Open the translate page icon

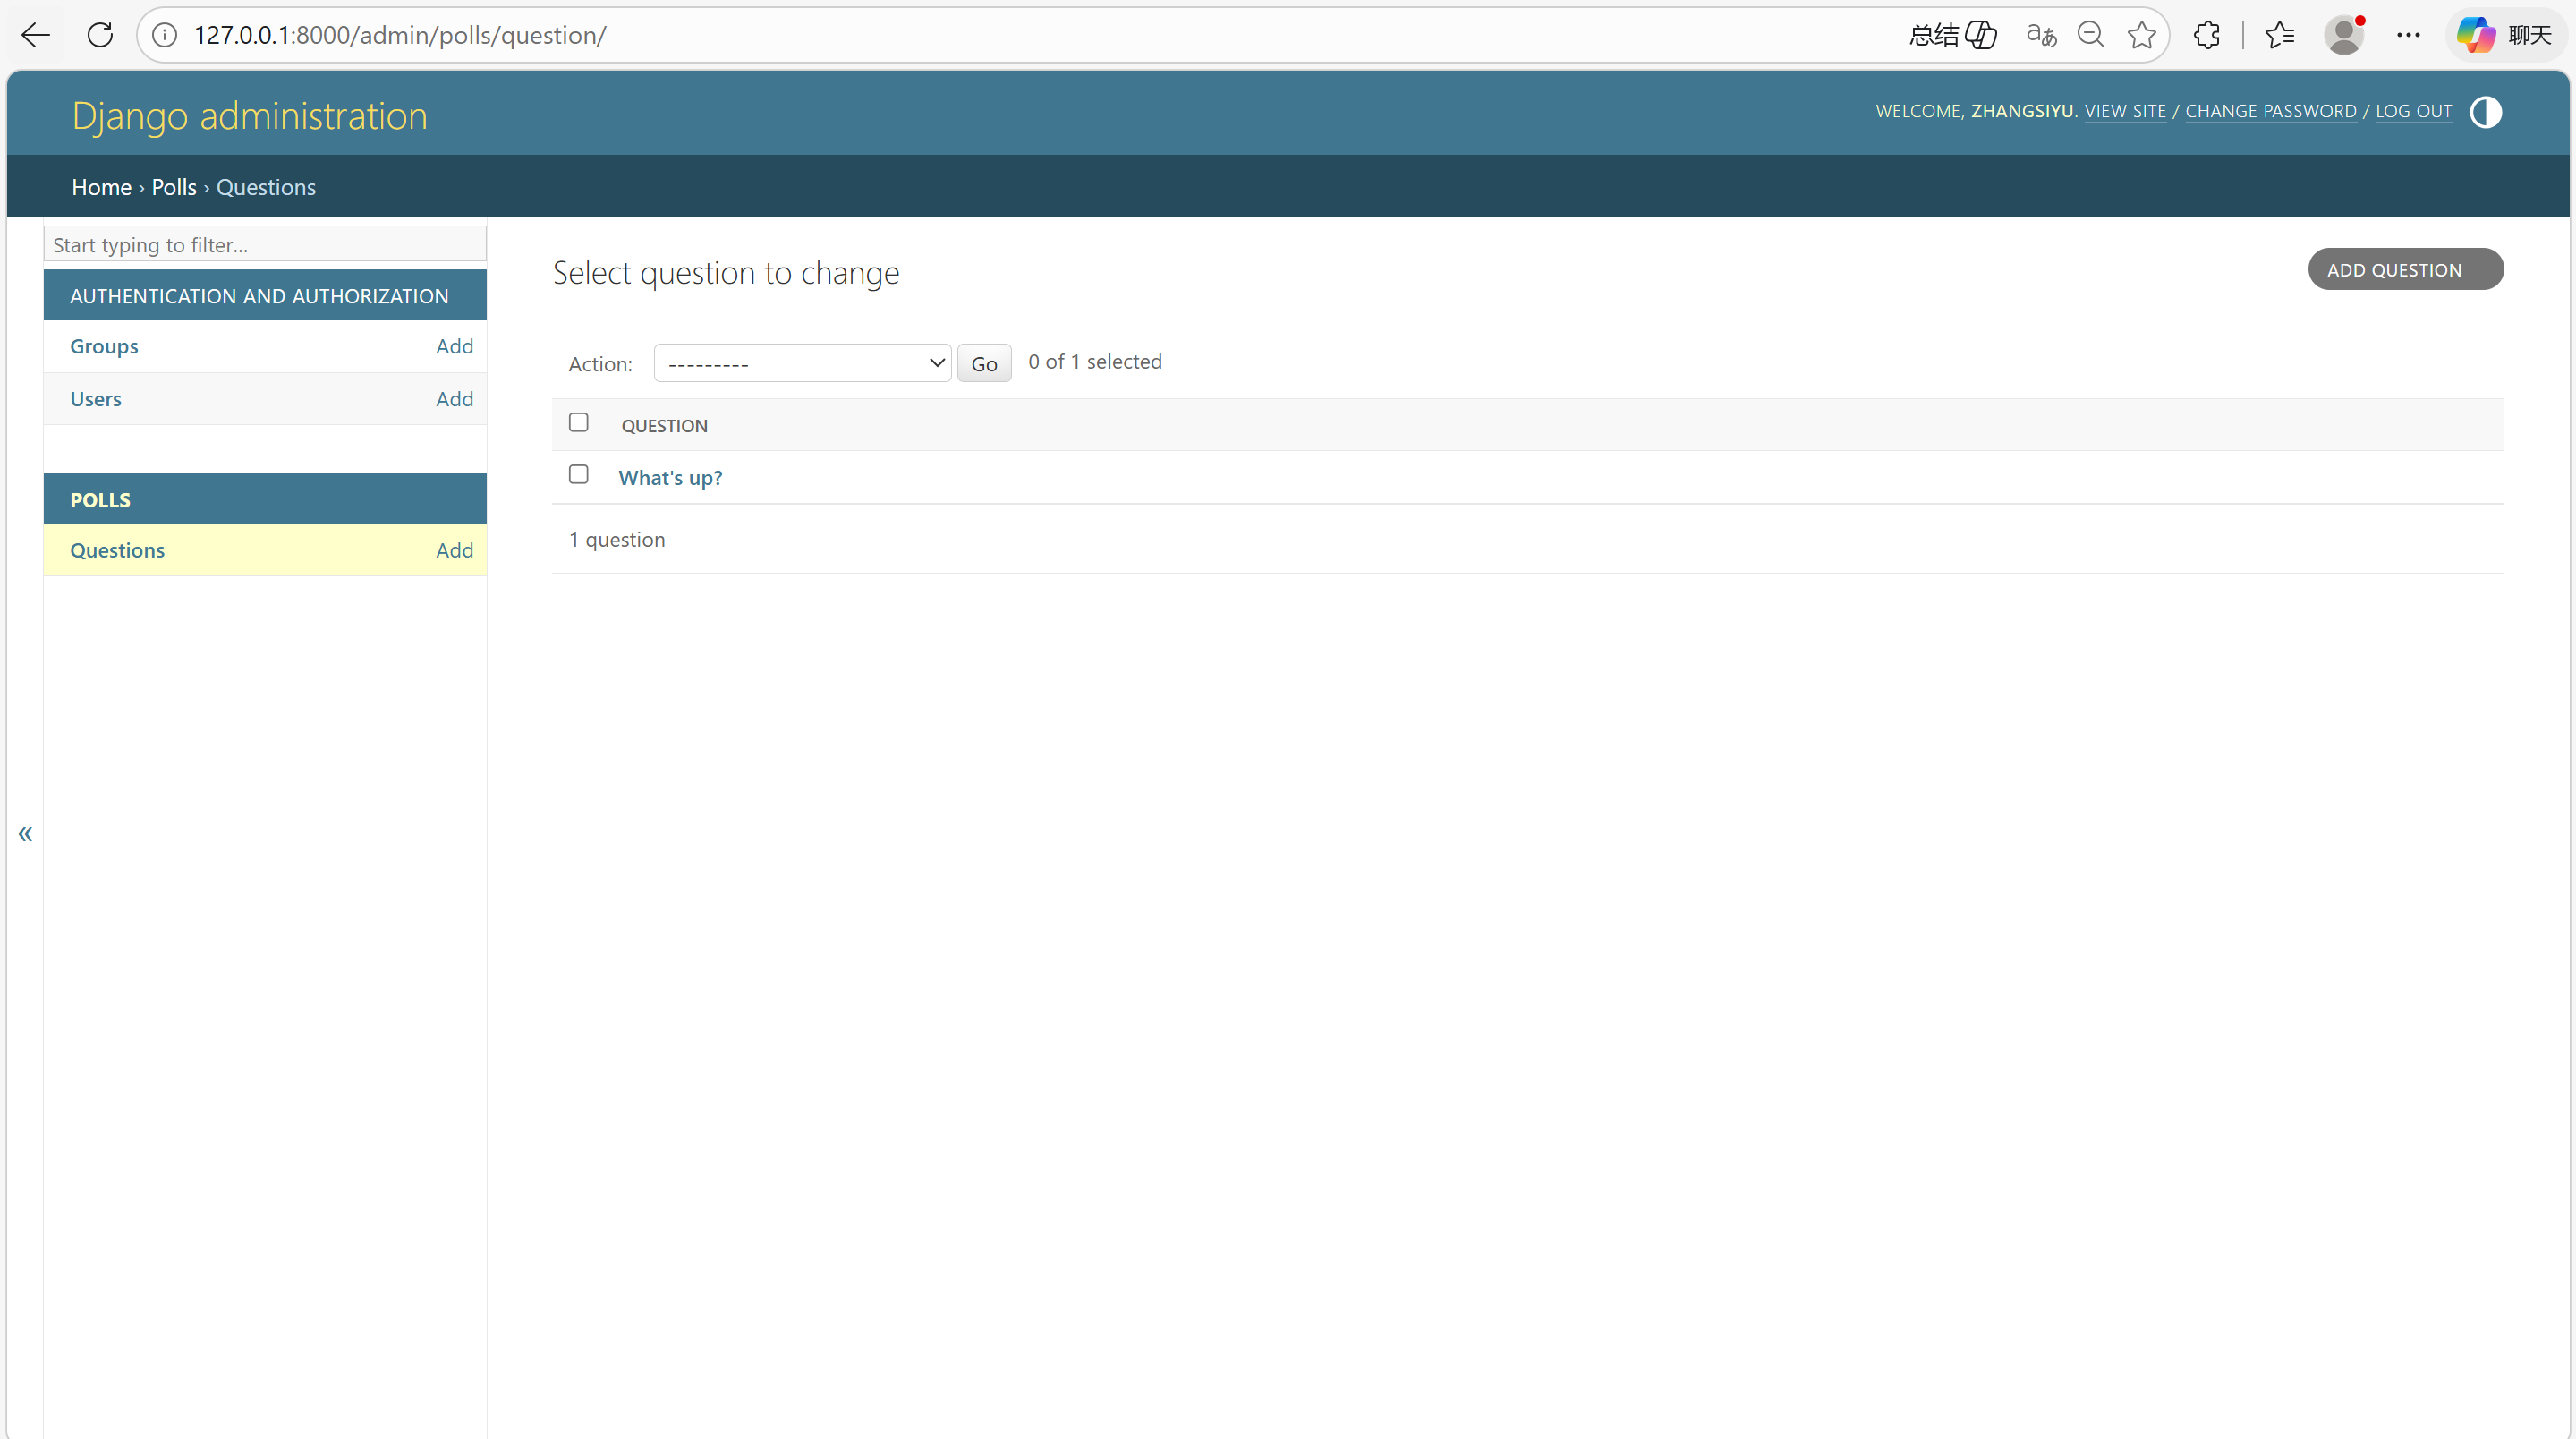2041,35
